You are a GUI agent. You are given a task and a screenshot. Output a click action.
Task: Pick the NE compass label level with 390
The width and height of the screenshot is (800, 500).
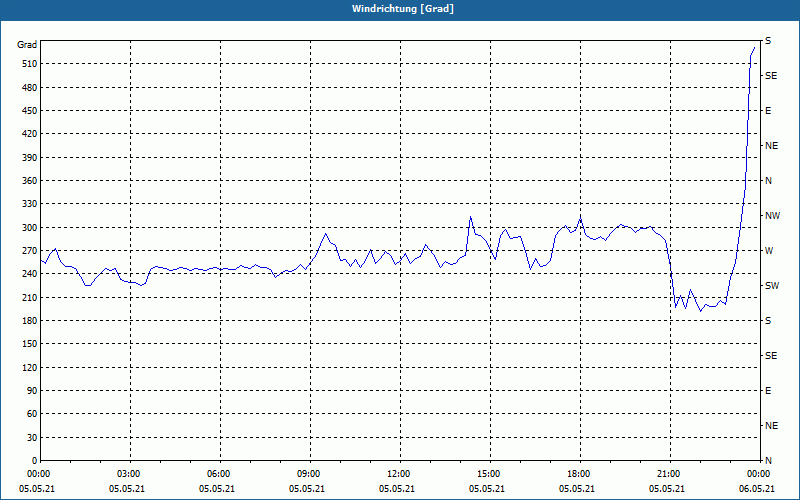[771, 146]
